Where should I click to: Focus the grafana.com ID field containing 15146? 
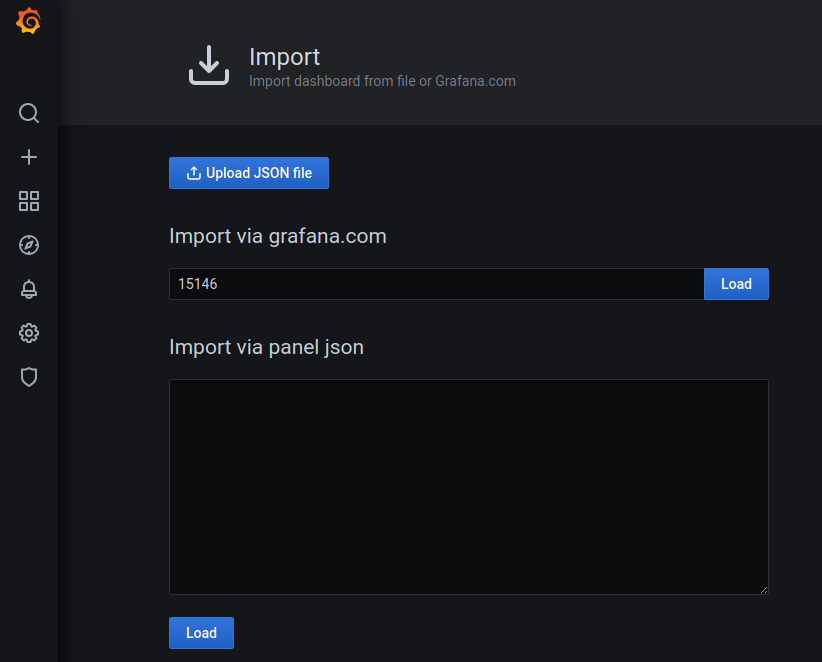point(436,284)
